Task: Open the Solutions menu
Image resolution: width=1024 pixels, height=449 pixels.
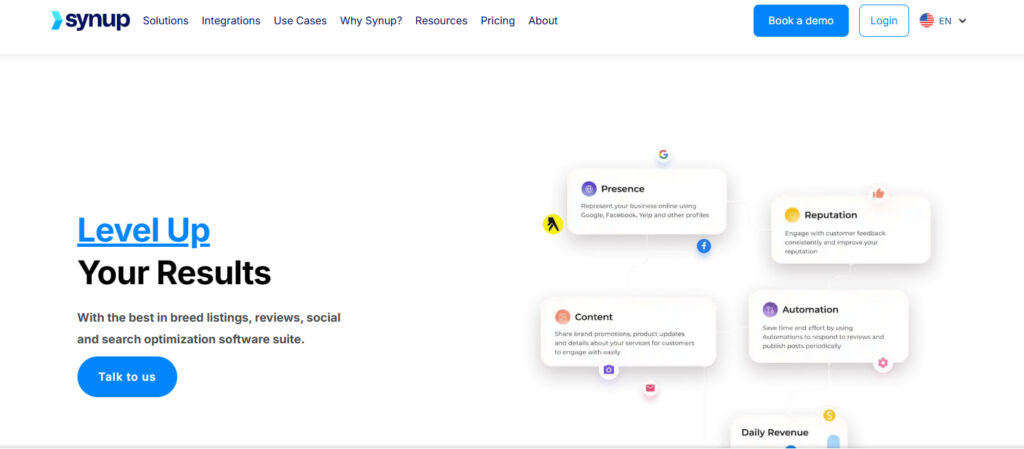Action: tap(165, 20)
